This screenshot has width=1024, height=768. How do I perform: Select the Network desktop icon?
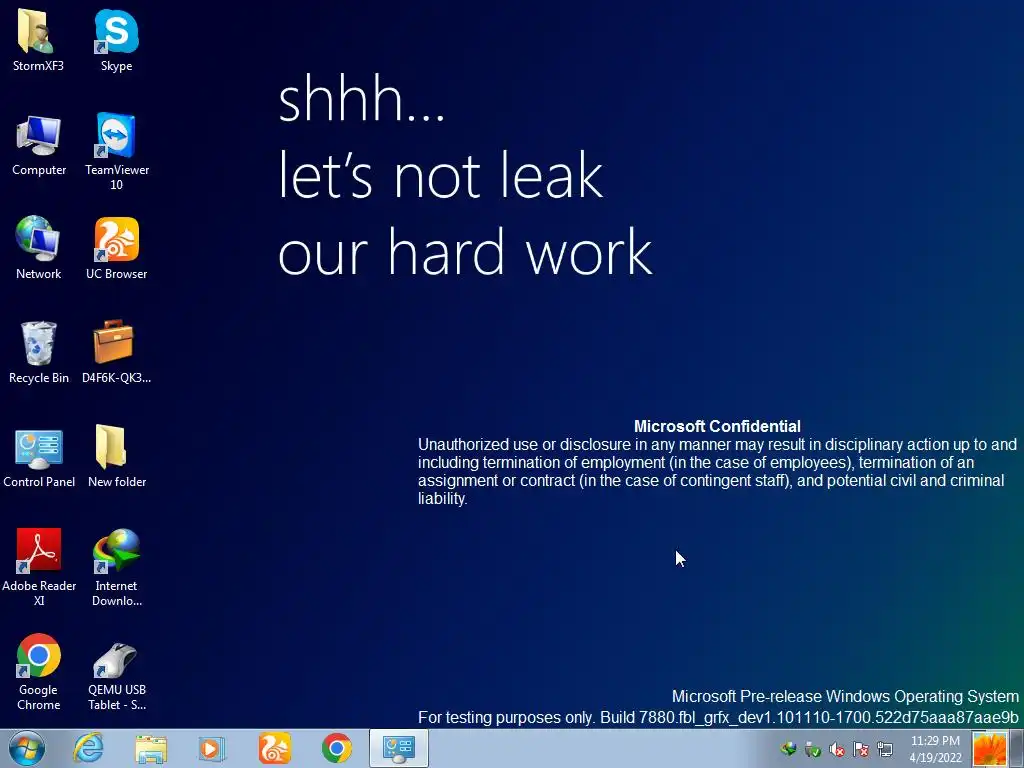(x=39, y=248)
